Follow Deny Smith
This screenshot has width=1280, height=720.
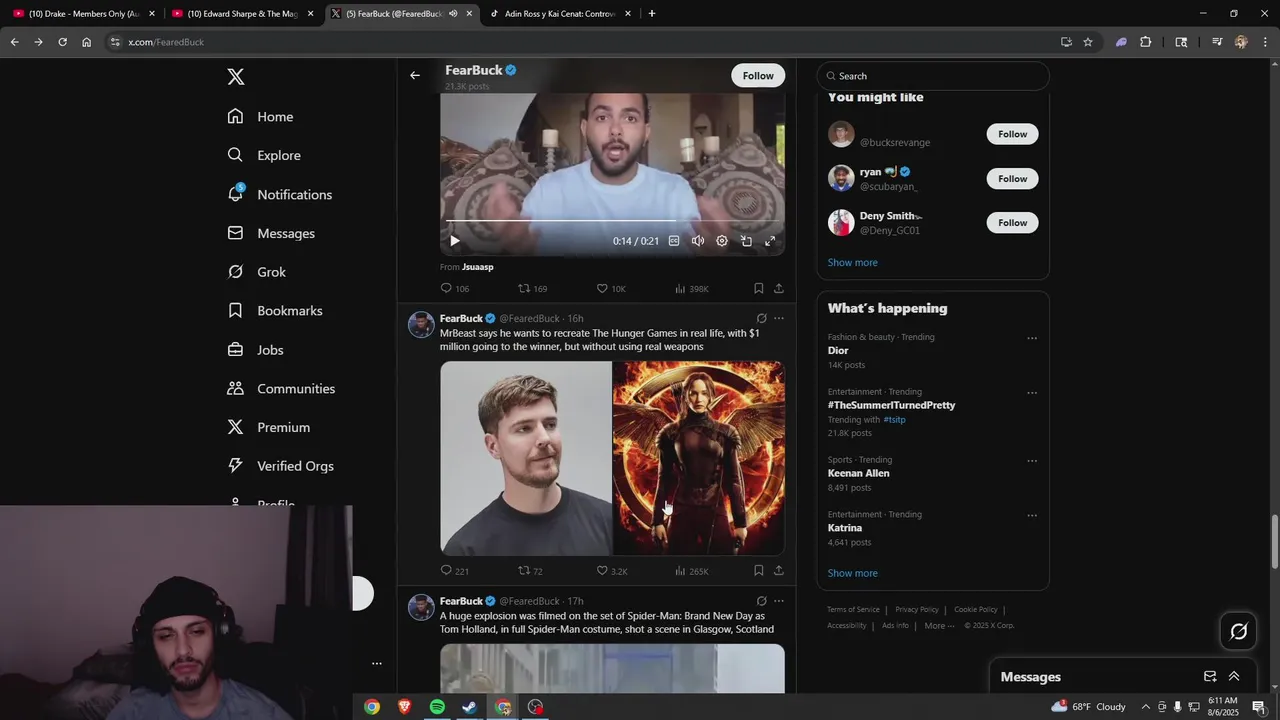coord(1012,223)
